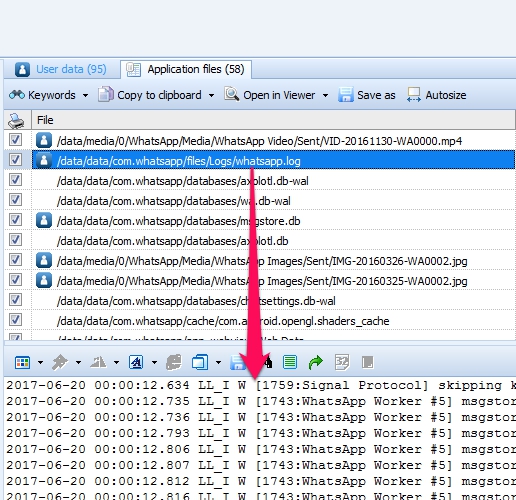
Task: Uncheck the IMG-20160326-WA0002.jpg row checkbox
Action: (15, 260)
